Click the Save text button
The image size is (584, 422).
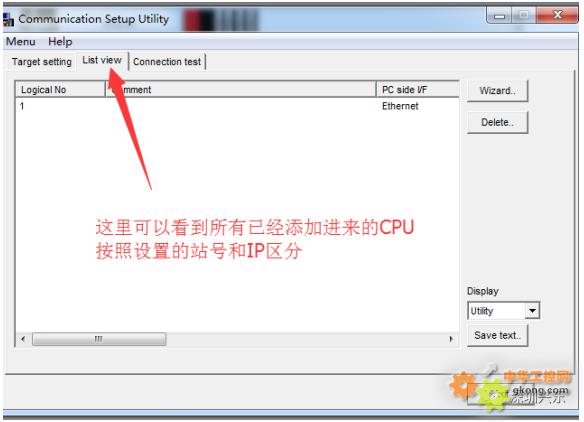497,335
